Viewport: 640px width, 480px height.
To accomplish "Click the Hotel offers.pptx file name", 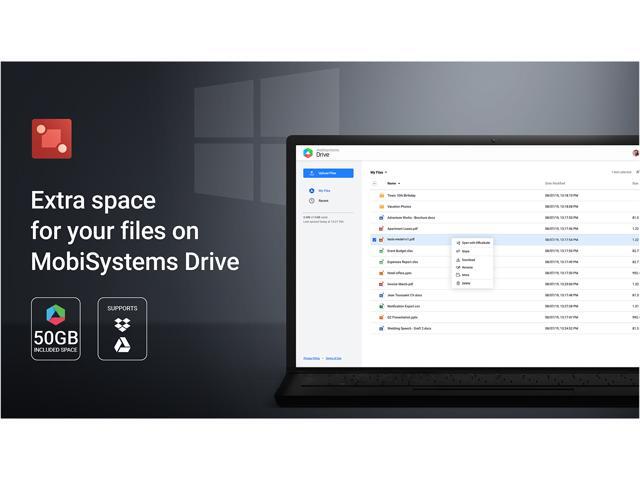I will coord(399,273).
